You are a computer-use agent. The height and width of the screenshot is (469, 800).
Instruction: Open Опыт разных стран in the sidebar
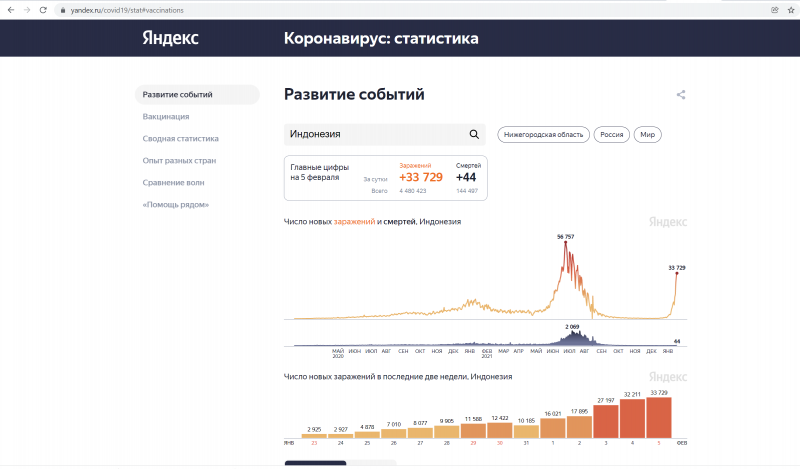pos(179,160)
